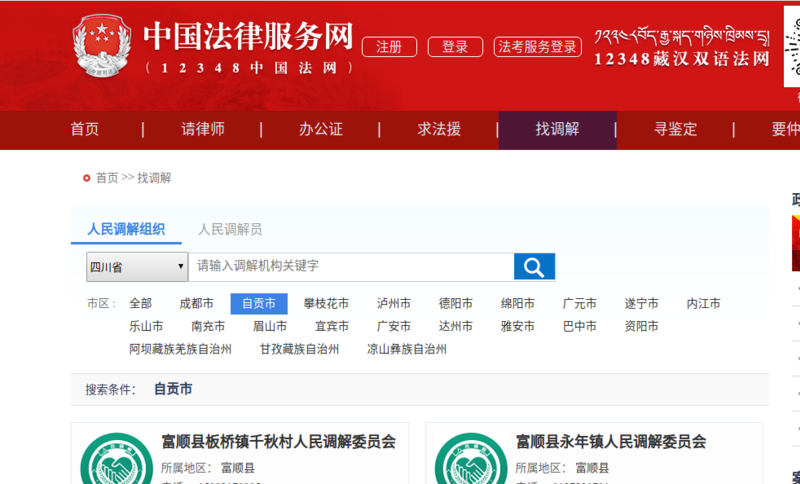
Task: Select 资阳市 city filter
Action: [x=641, y=326]
